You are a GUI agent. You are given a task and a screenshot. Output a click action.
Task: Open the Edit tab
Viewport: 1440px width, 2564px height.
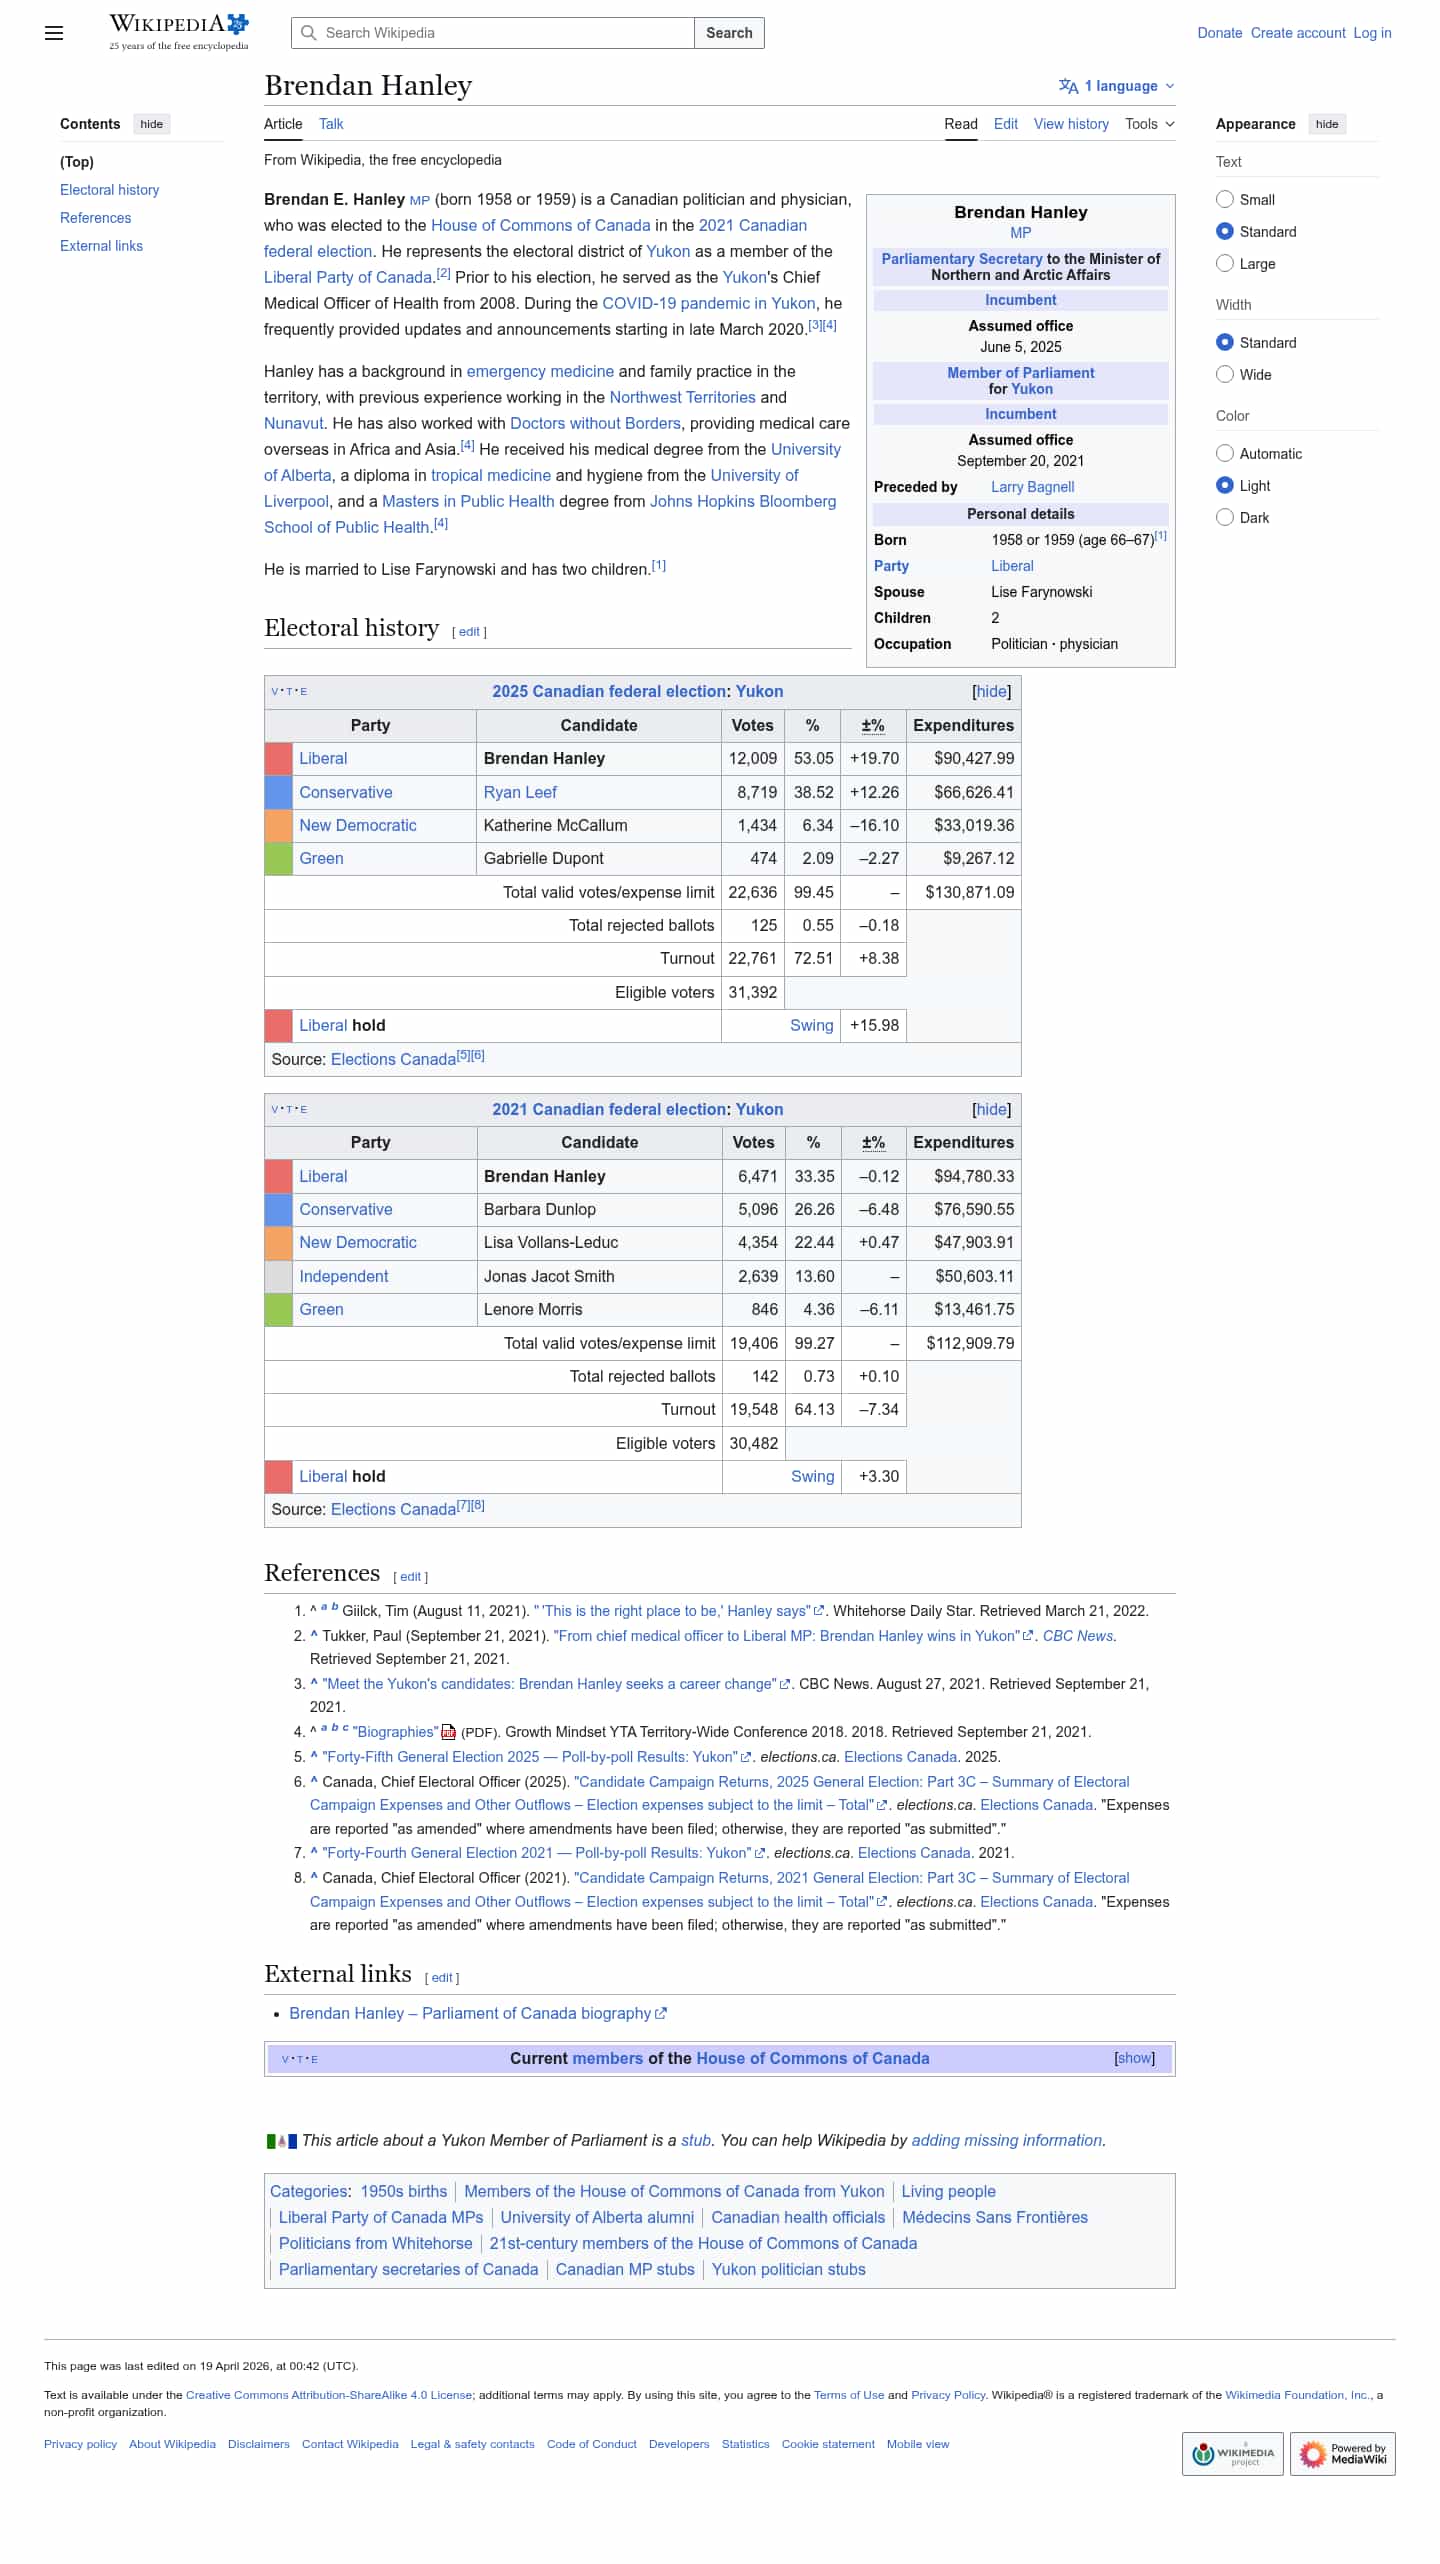(1006, 124)
